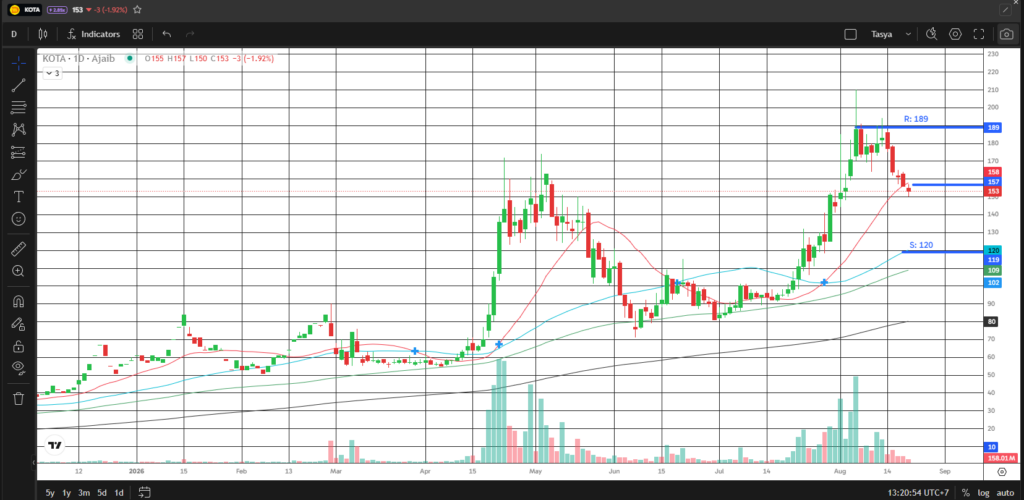Toggle auto scale mode
The image size is (1024, 500).
(1004, 492)
